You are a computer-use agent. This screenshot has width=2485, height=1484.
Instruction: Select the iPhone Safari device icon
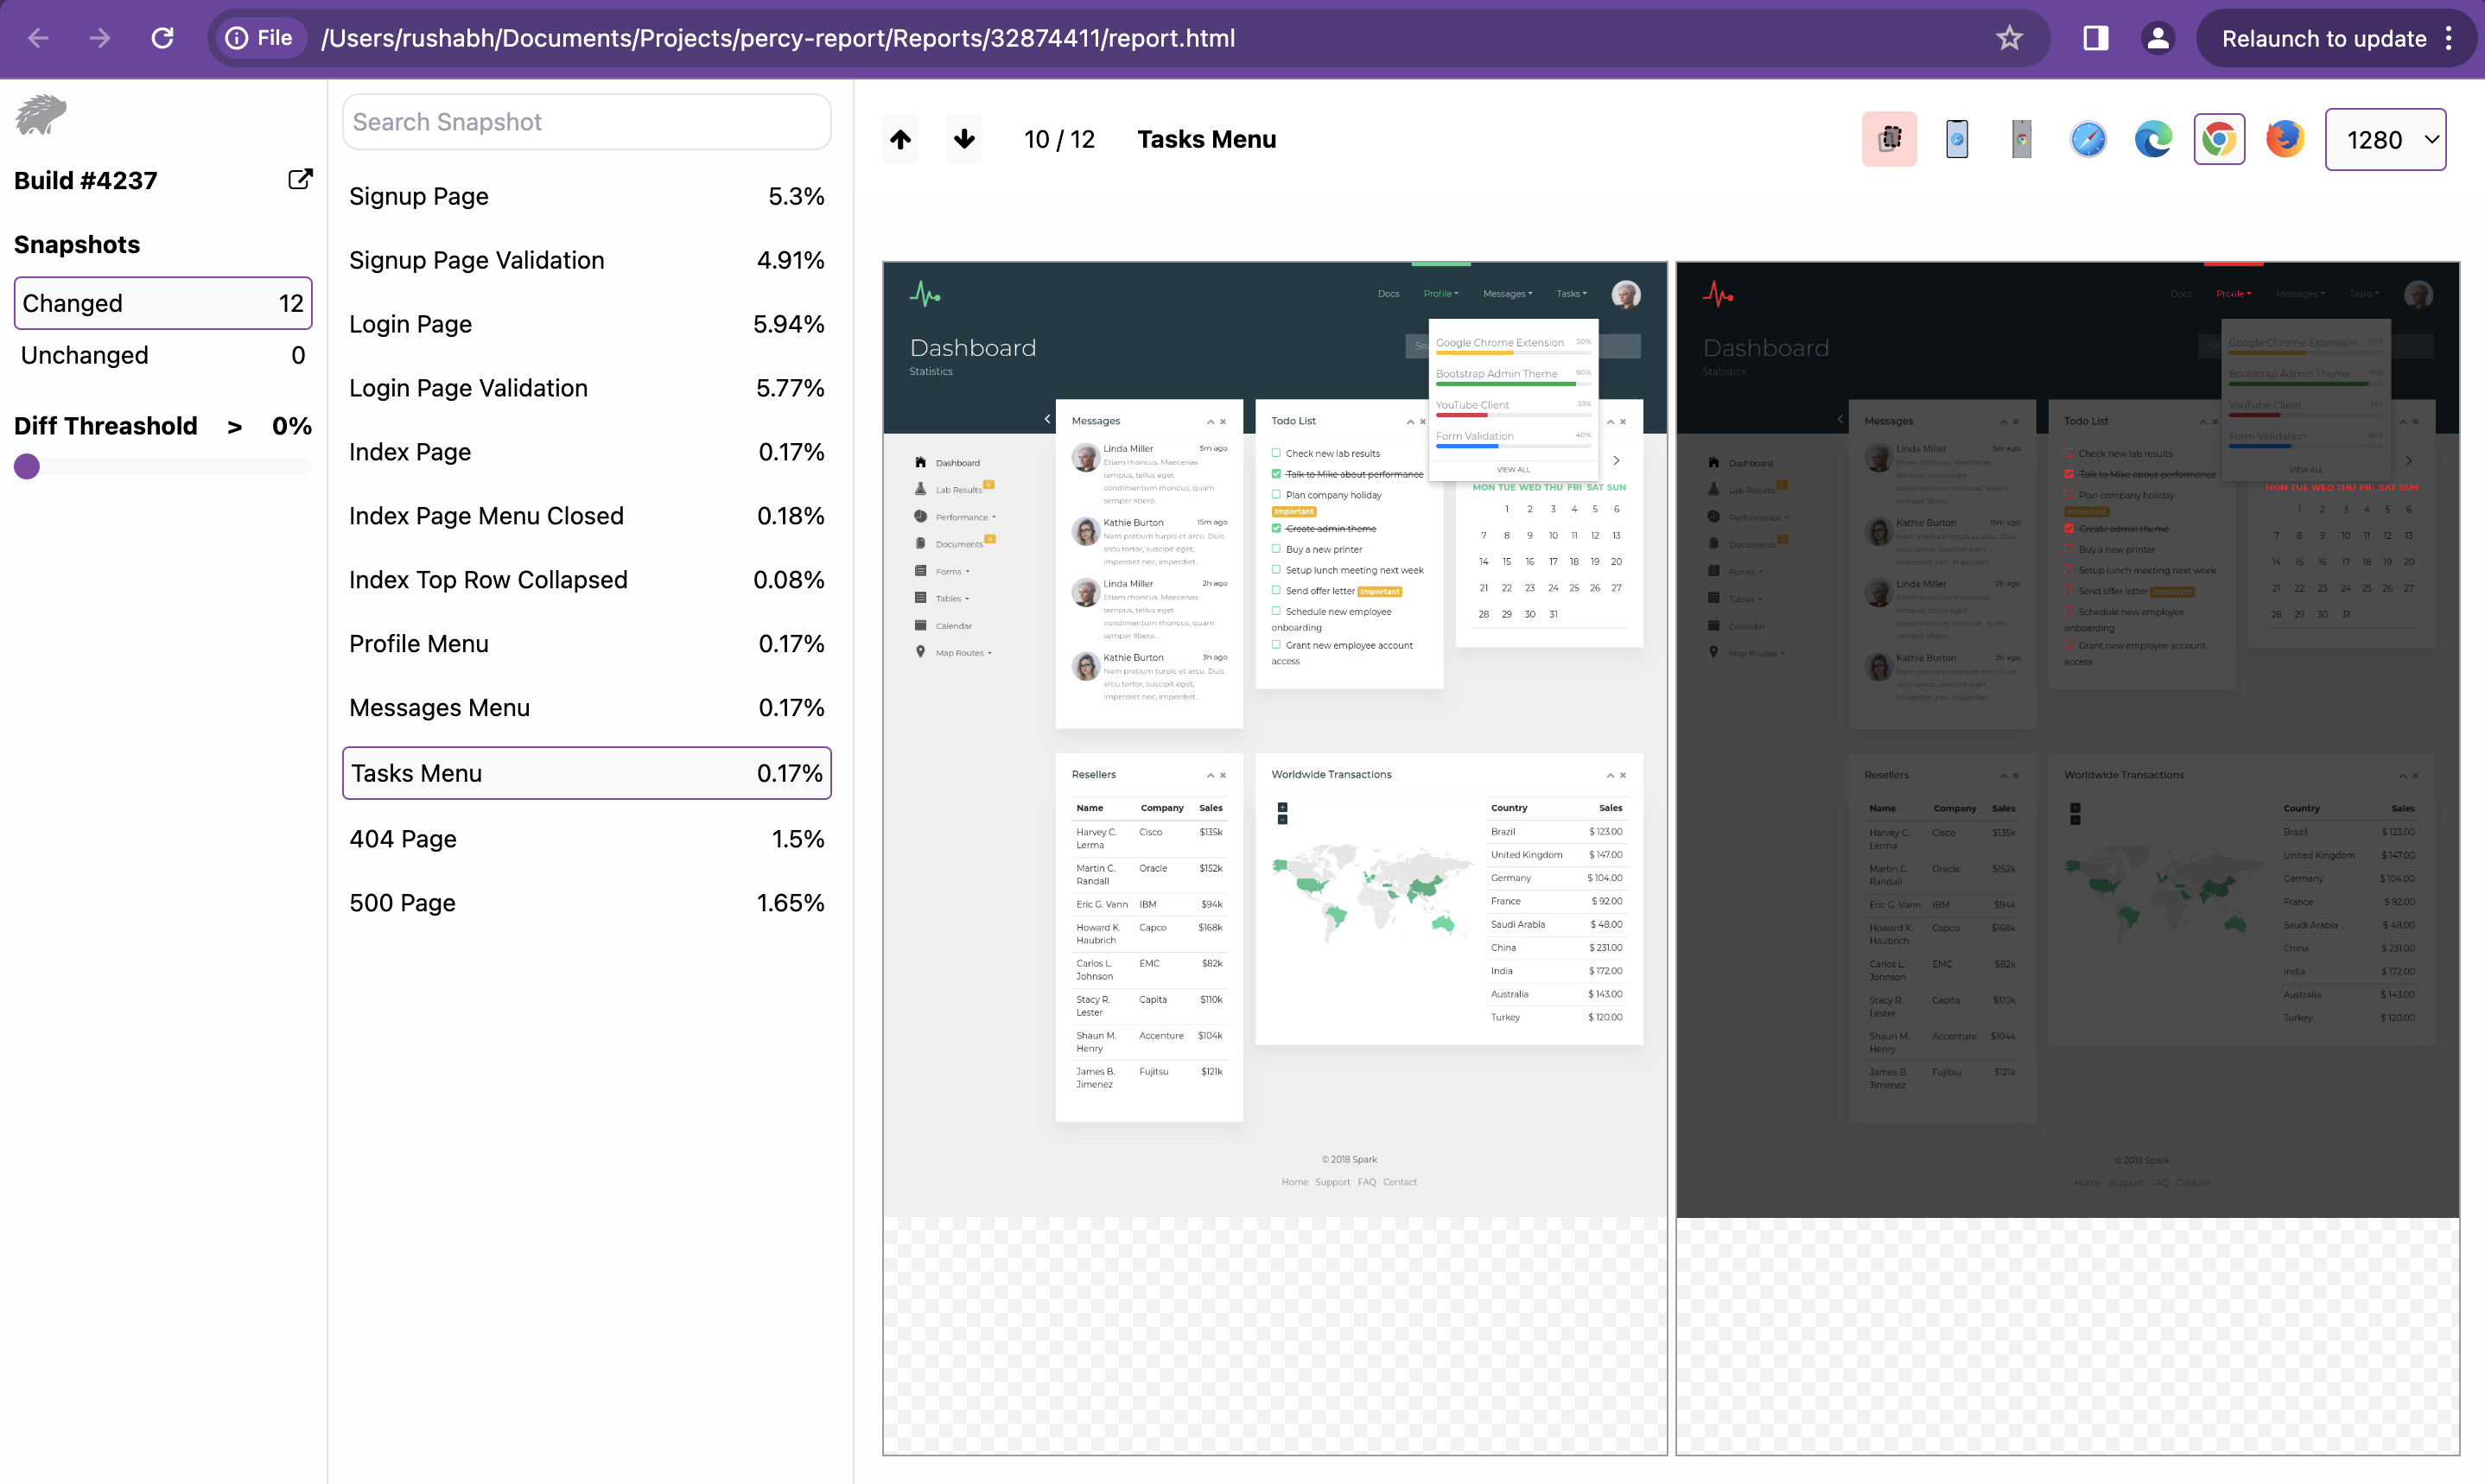(1956, 139)
